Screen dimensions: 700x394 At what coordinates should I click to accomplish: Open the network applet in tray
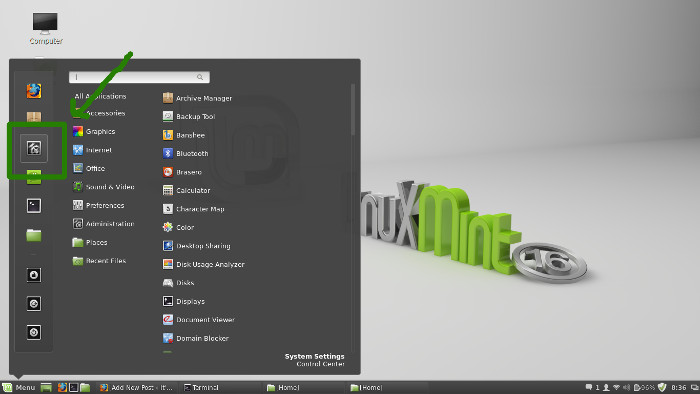[x=617, y=387]
